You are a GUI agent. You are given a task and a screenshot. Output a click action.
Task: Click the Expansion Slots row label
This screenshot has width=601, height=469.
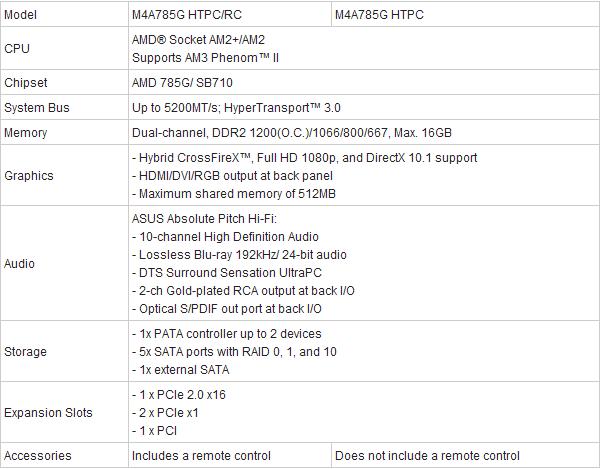tap(48, 413)
